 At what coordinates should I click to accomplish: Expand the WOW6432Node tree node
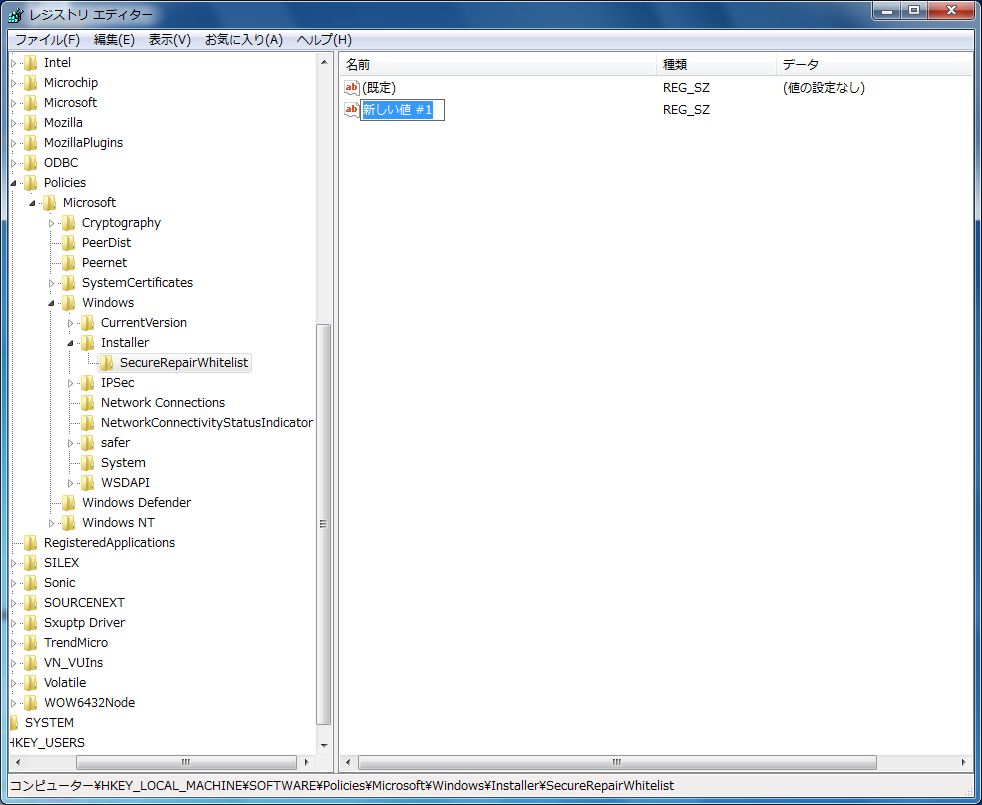pyautogui.click(x=14, y=703)
